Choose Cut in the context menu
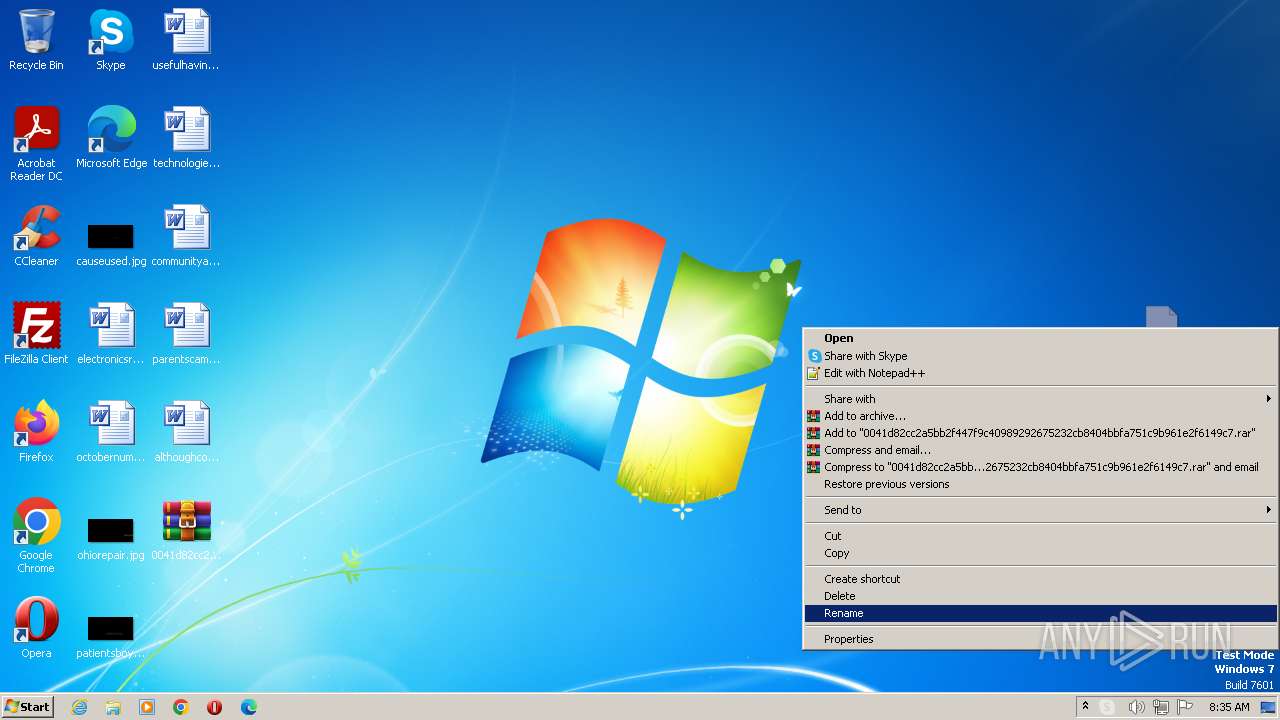This screenshot has height=720, width=1280. (x=1040, y=536)
